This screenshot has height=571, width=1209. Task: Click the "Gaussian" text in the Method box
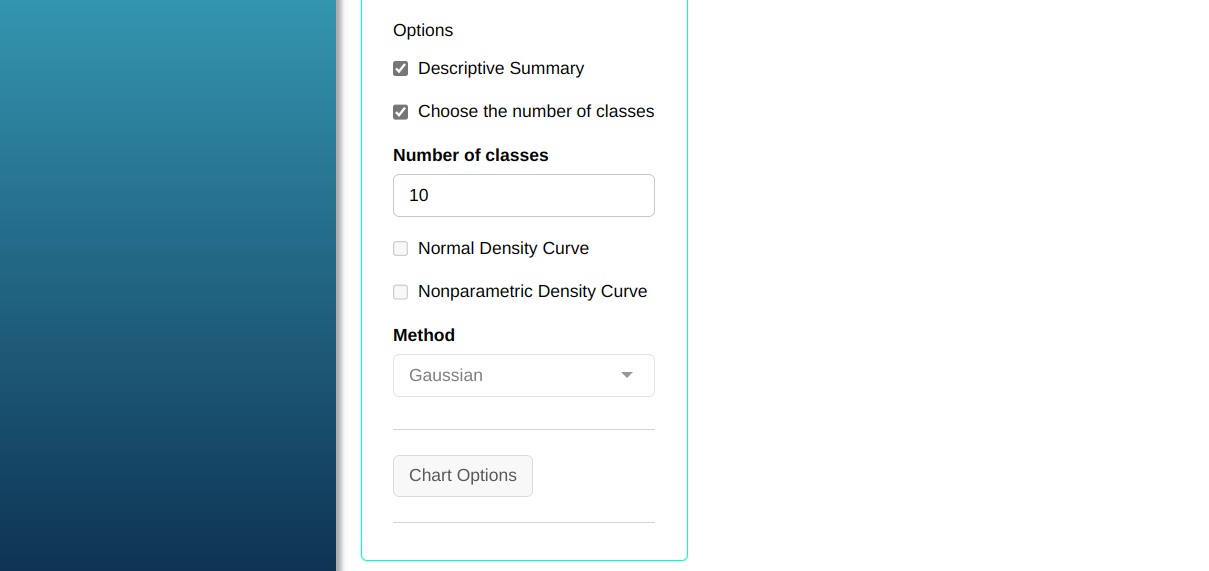point(446,376)
